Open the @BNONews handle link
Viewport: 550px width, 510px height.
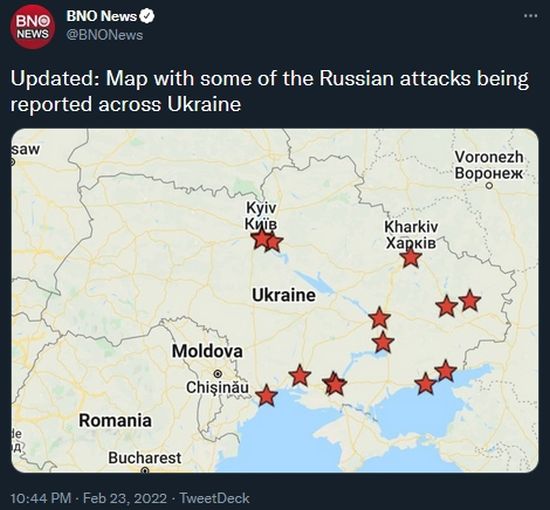point(105,35)
